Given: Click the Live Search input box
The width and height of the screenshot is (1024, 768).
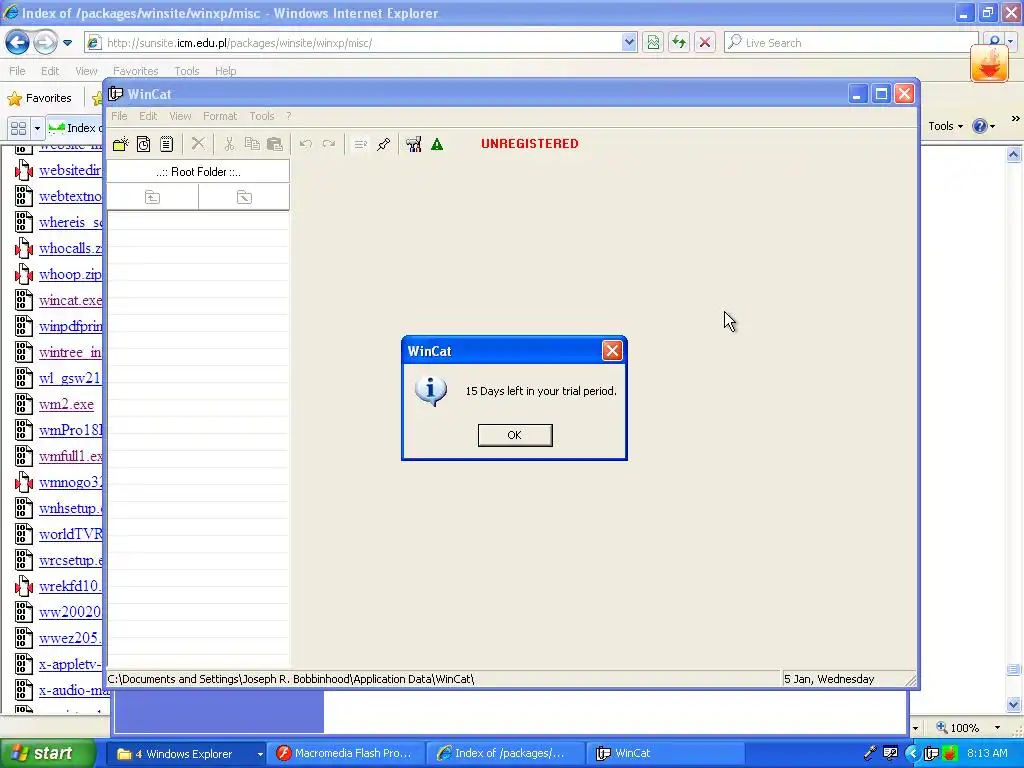Looking at the screenshot, I should click(852, 43).
